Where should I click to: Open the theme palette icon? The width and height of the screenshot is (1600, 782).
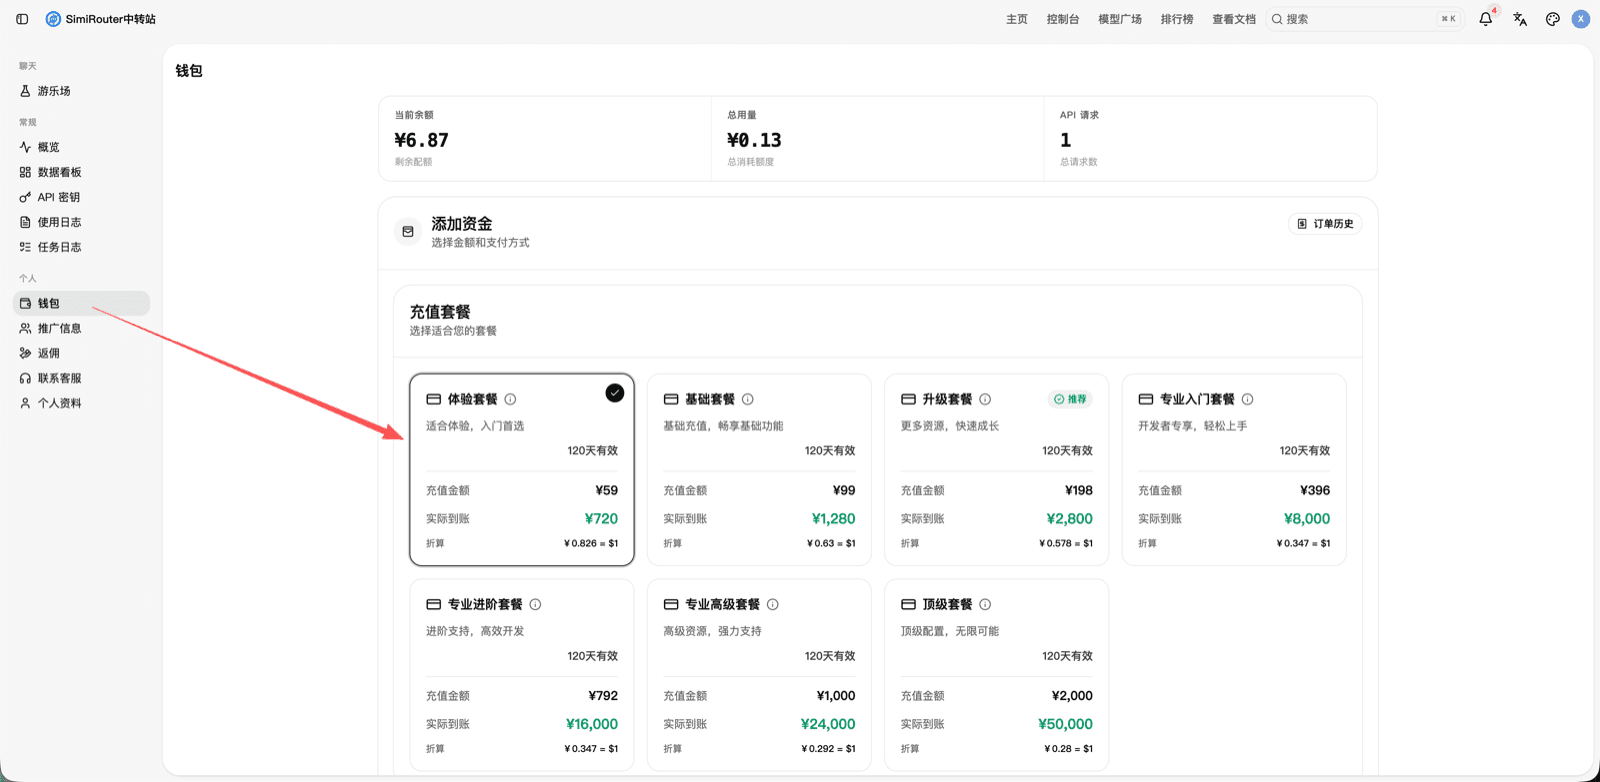click(x=1553, y=19)
